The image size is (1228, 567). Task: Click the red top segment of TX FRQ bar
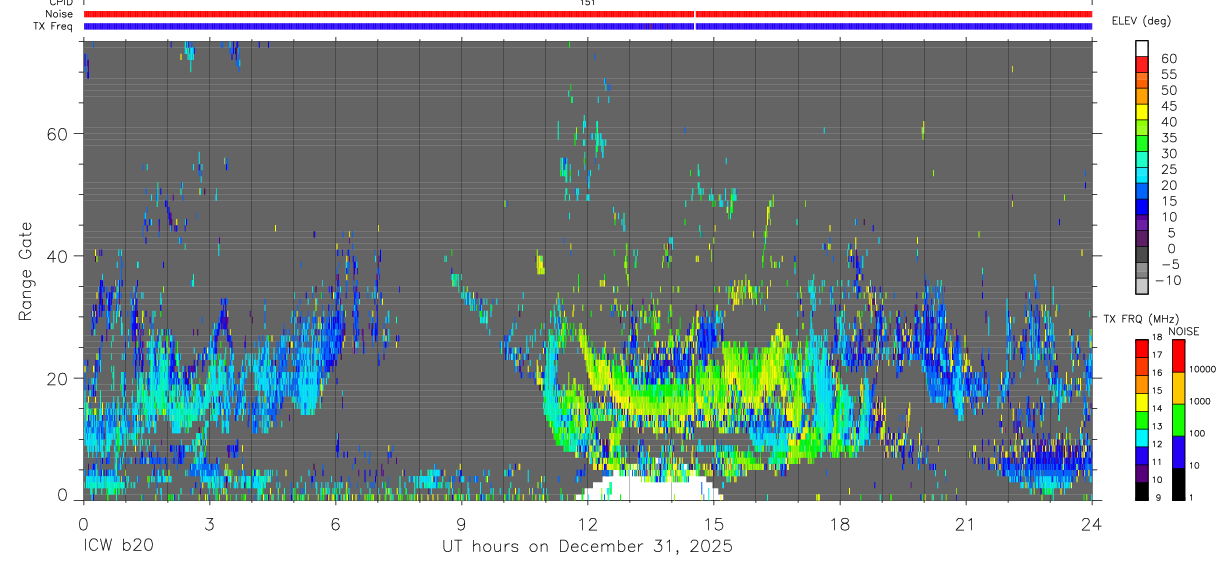(1141, 348)
